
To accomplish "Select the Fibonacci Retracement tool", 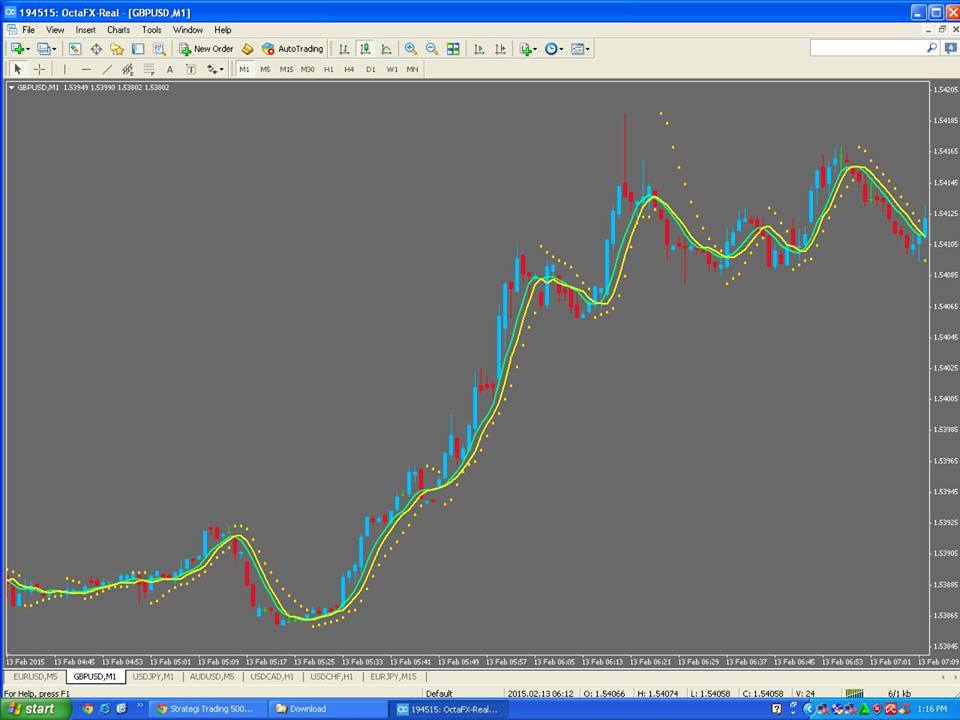I will 149,69.
